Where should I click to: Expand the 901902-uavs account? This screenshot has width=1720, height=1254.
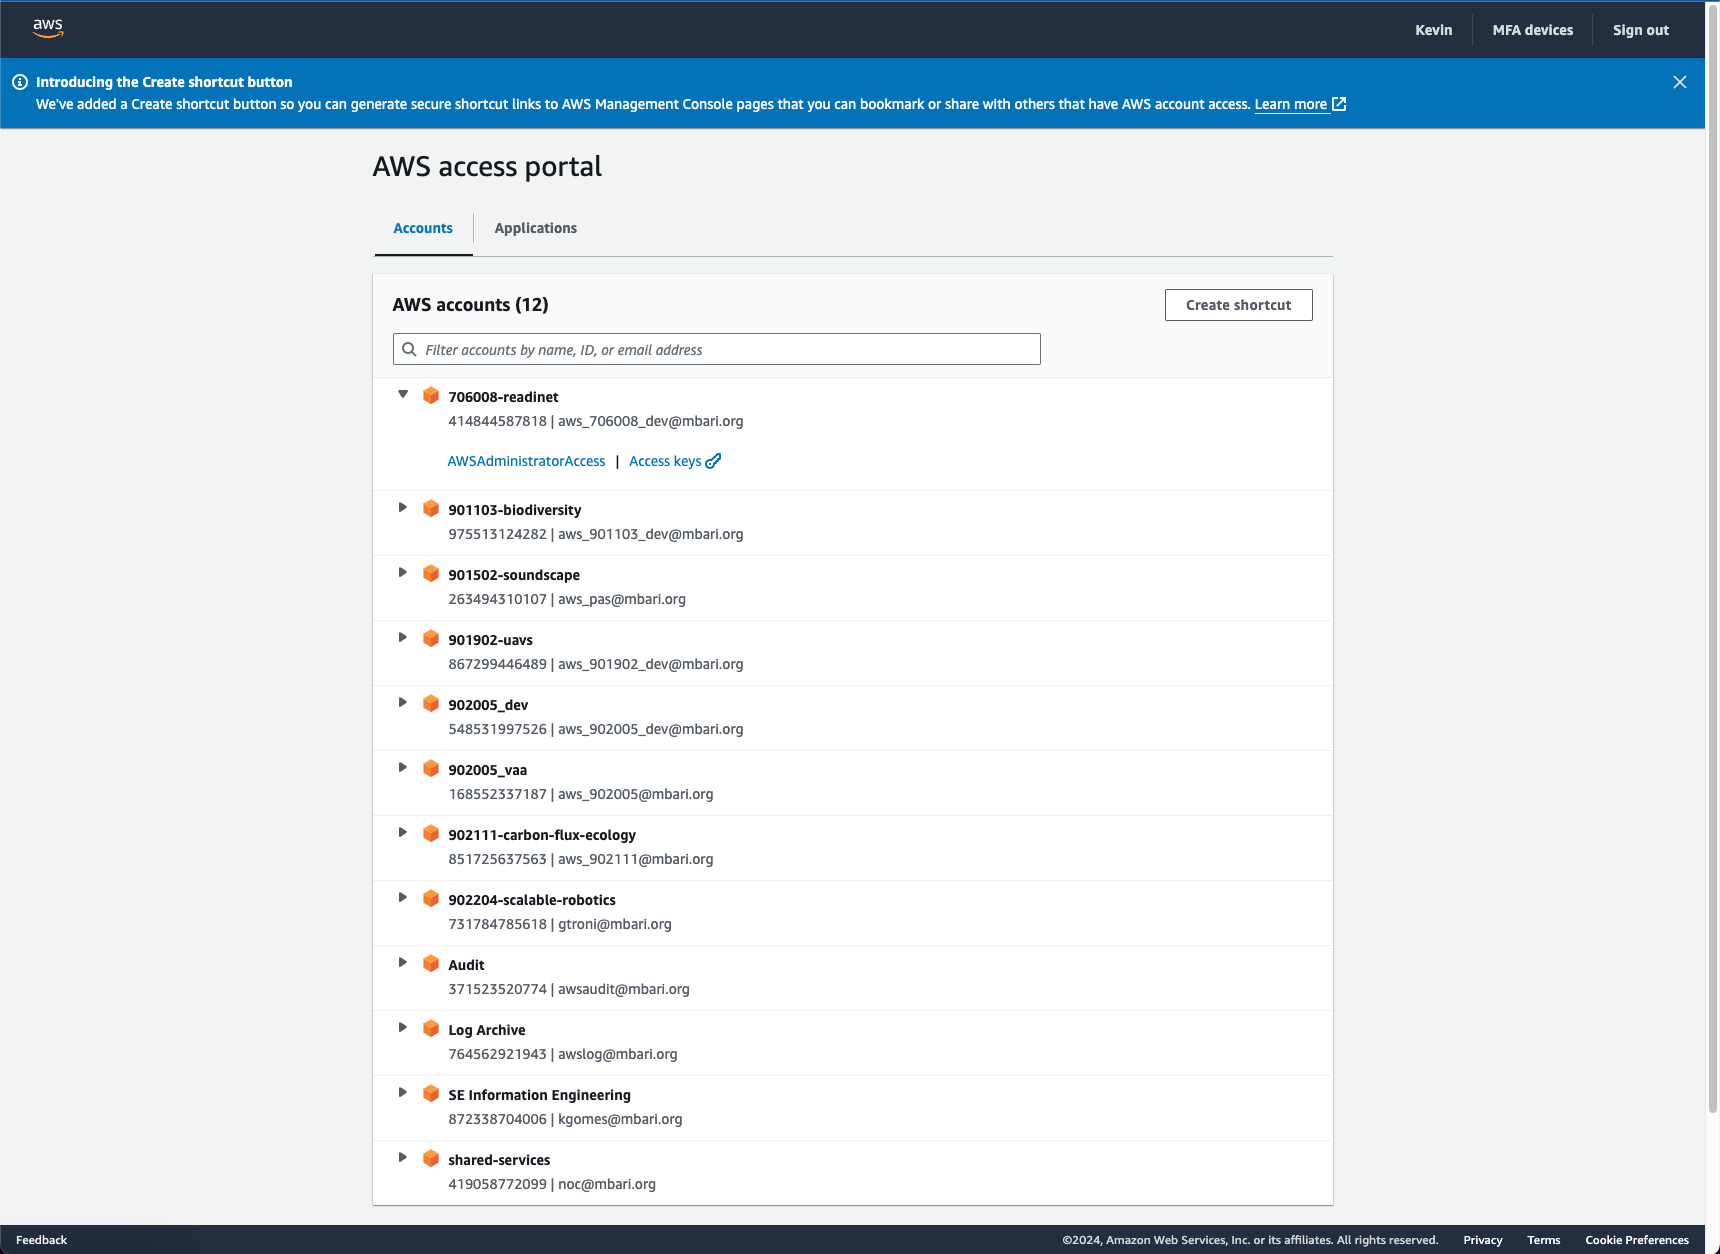point(403,637)
